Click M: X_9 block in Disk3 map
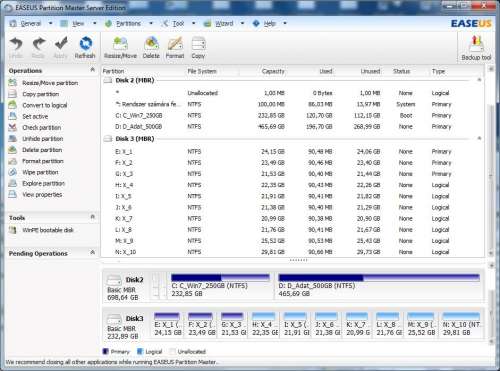Viewport: 500px width, 371px height. coord(421,324)
